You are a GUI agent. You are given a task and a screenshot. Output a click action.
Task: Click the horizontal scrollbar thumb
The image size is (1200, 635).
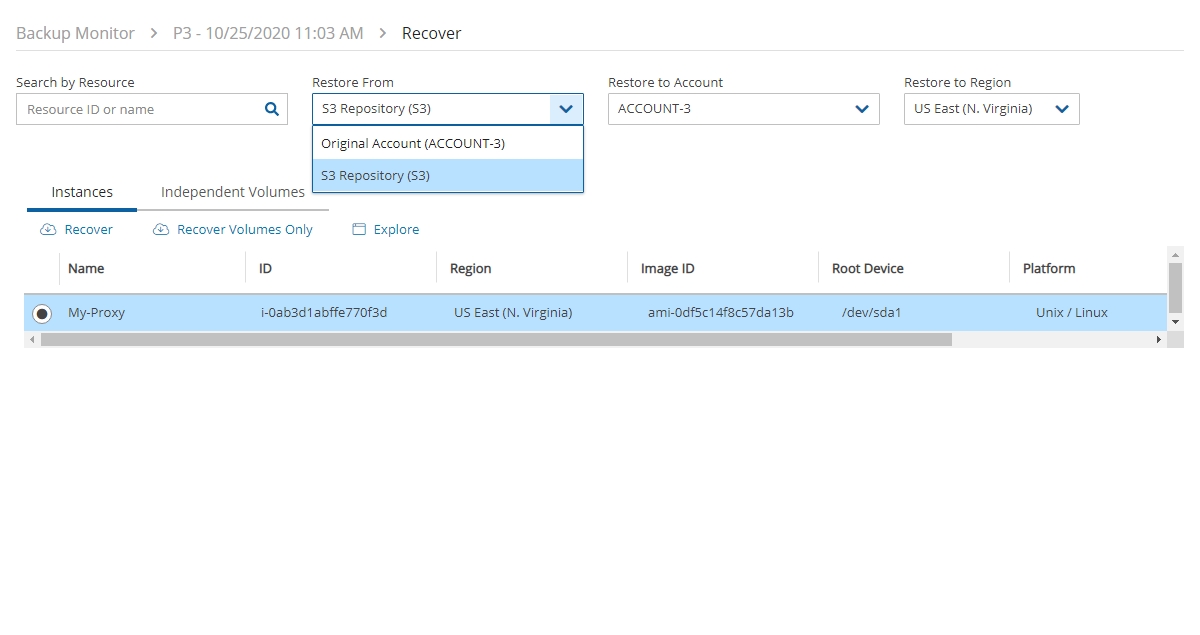tap(496, 340)
